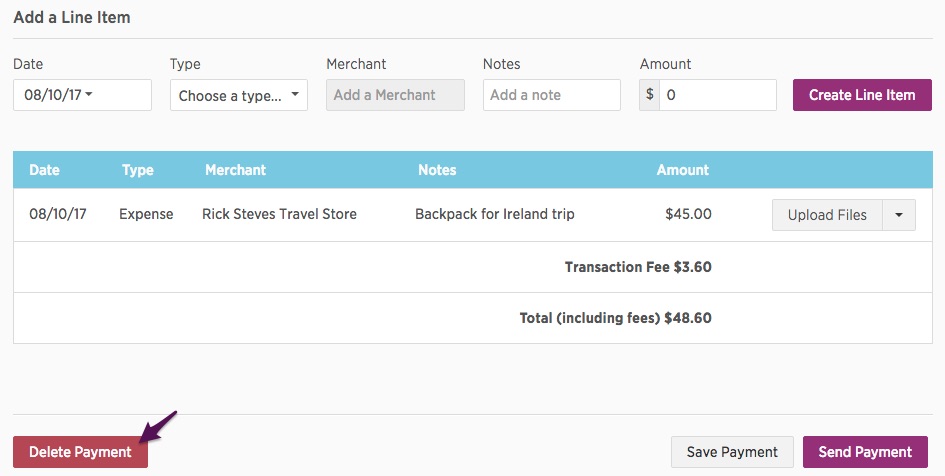Image resolution: width=945 pixels, height=476 pixels.
Task: Click the dollar sign prefix of Amount
Action: [x=650, y=95]
